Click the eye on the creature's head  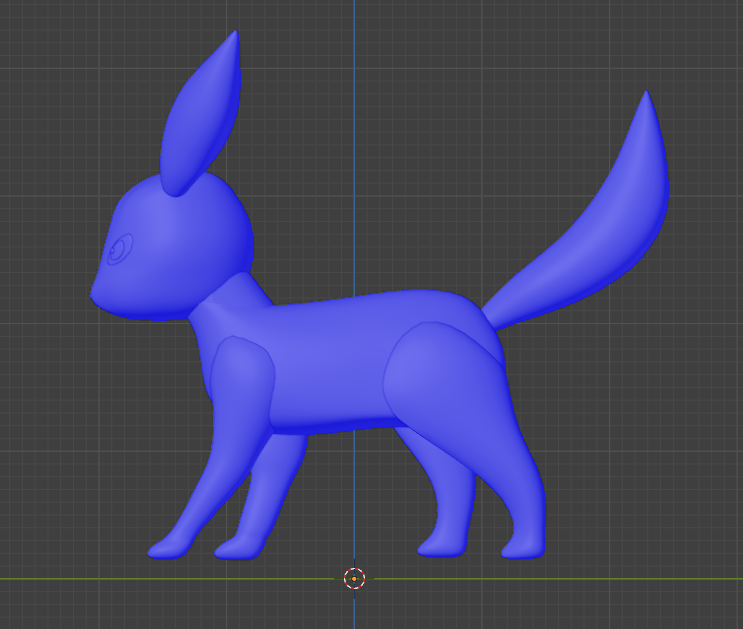(121, 249)
